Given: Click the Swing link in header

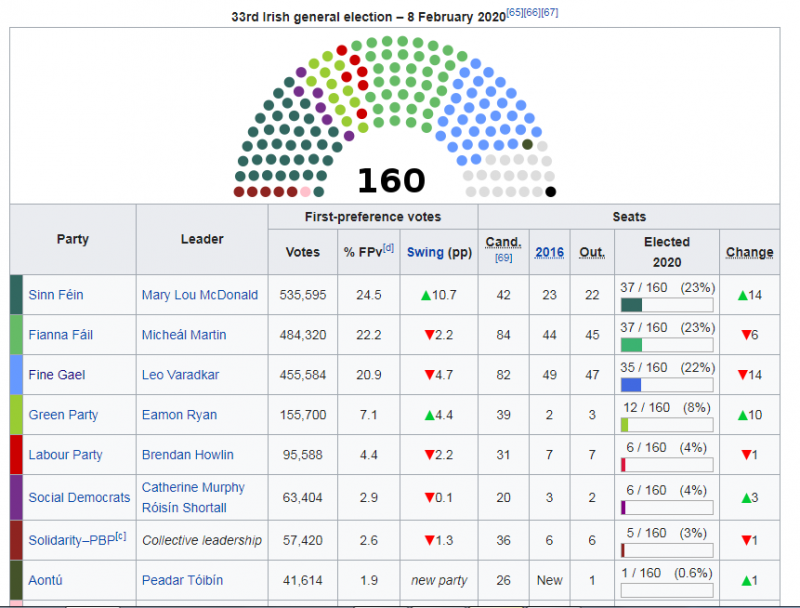Looking at the screenshot, I should (424, 252).
